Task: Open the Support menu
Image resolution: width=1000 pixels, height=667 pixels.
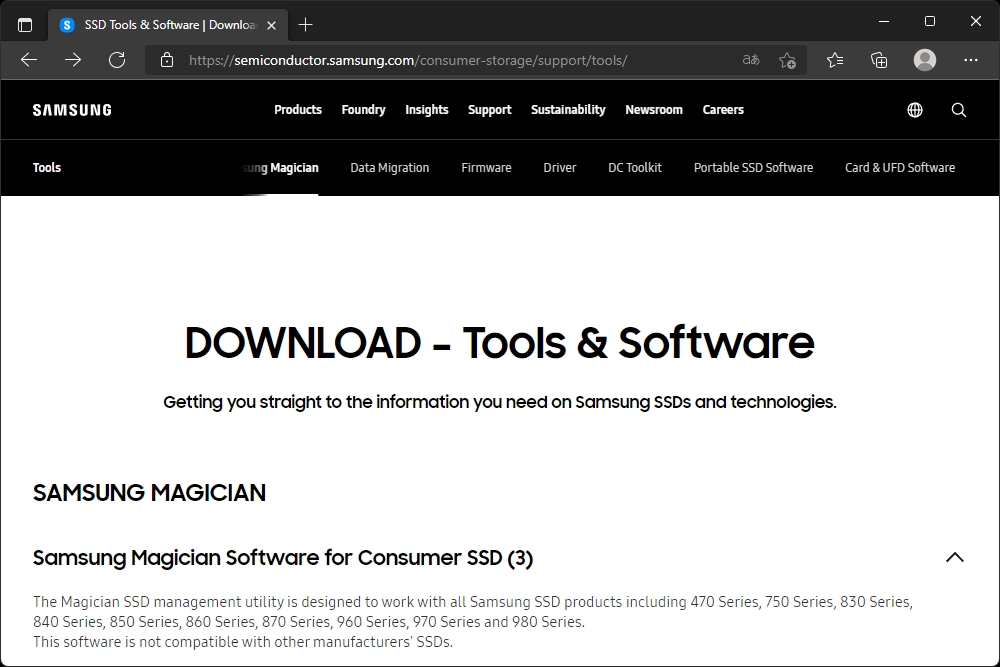Action: click(x=490, y=110)
